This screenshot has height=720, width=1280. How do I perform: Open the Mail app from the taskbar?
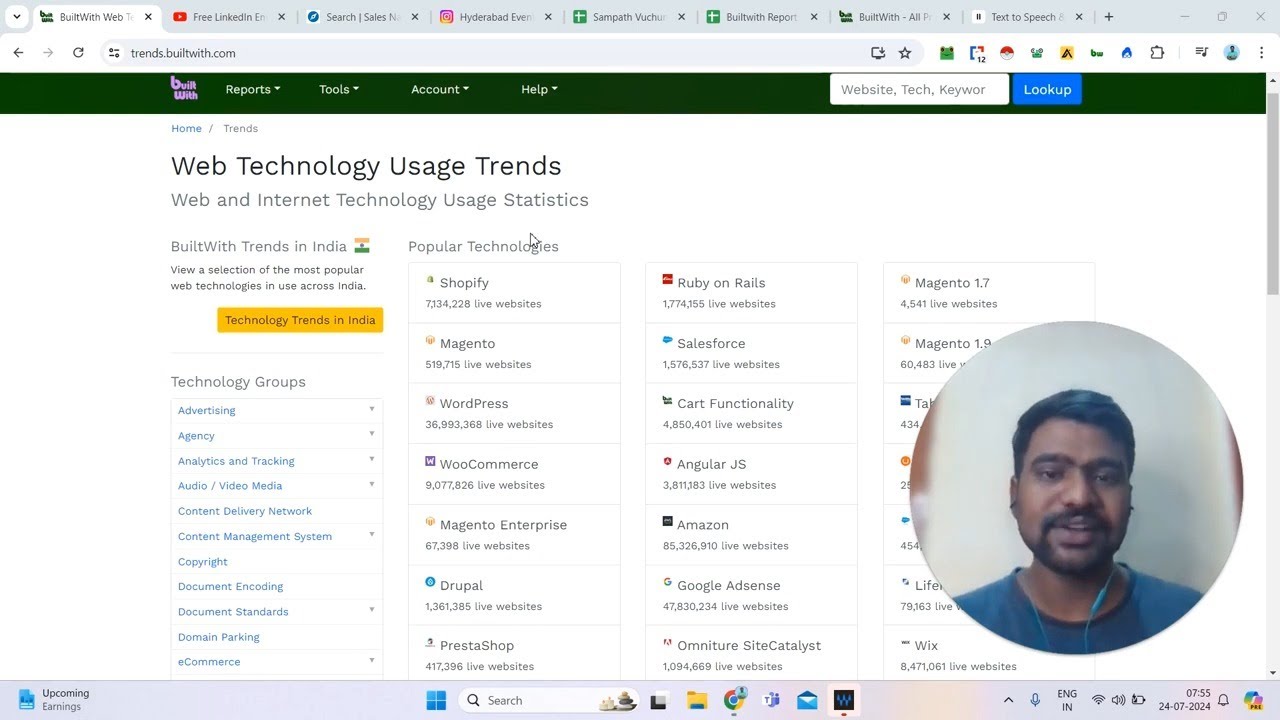click(x=807, y=700)
